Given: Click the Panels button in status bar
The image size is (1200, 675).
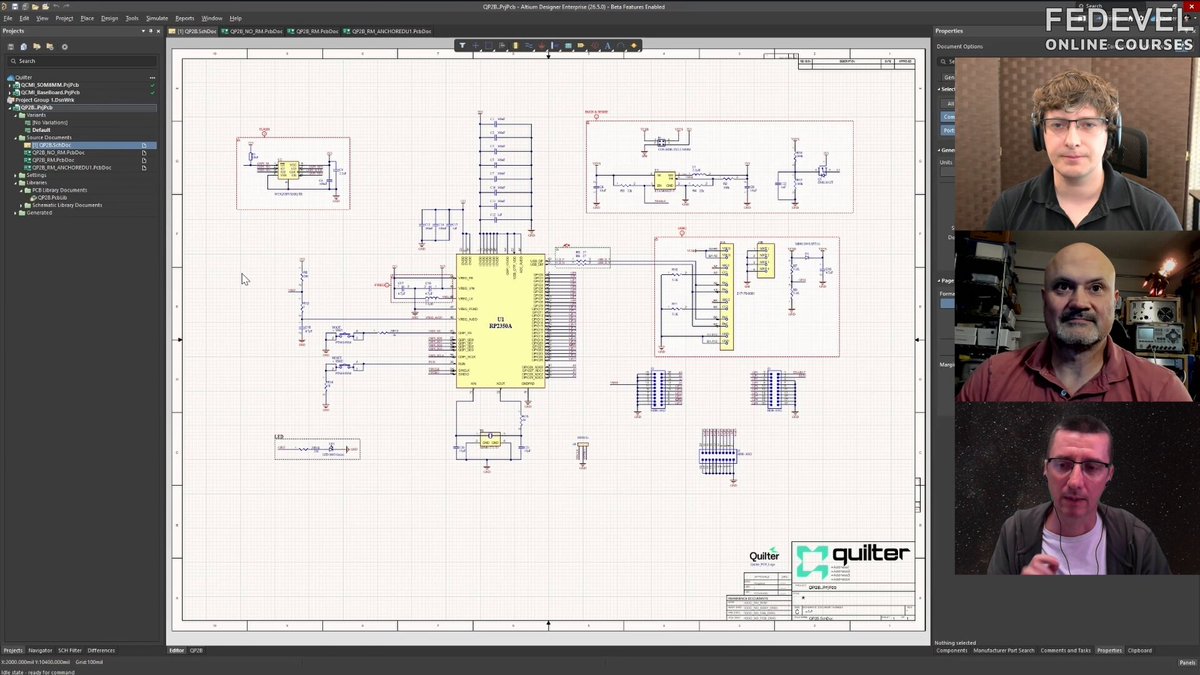Looking at the screenshot, I should [1187, 662].
